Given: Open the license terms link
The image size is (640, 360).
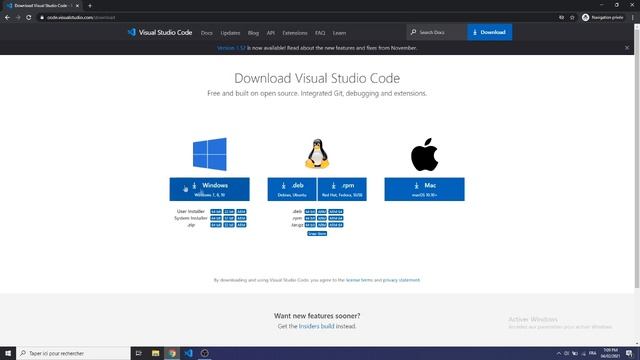Looking at the screenshot, I should pos(359,280).
